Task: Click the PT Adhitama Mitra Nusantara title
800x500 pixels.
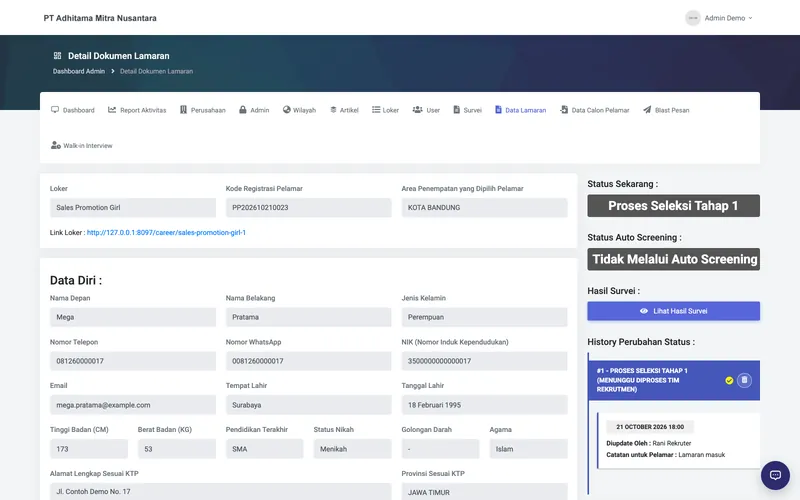Action: point(100,18)
